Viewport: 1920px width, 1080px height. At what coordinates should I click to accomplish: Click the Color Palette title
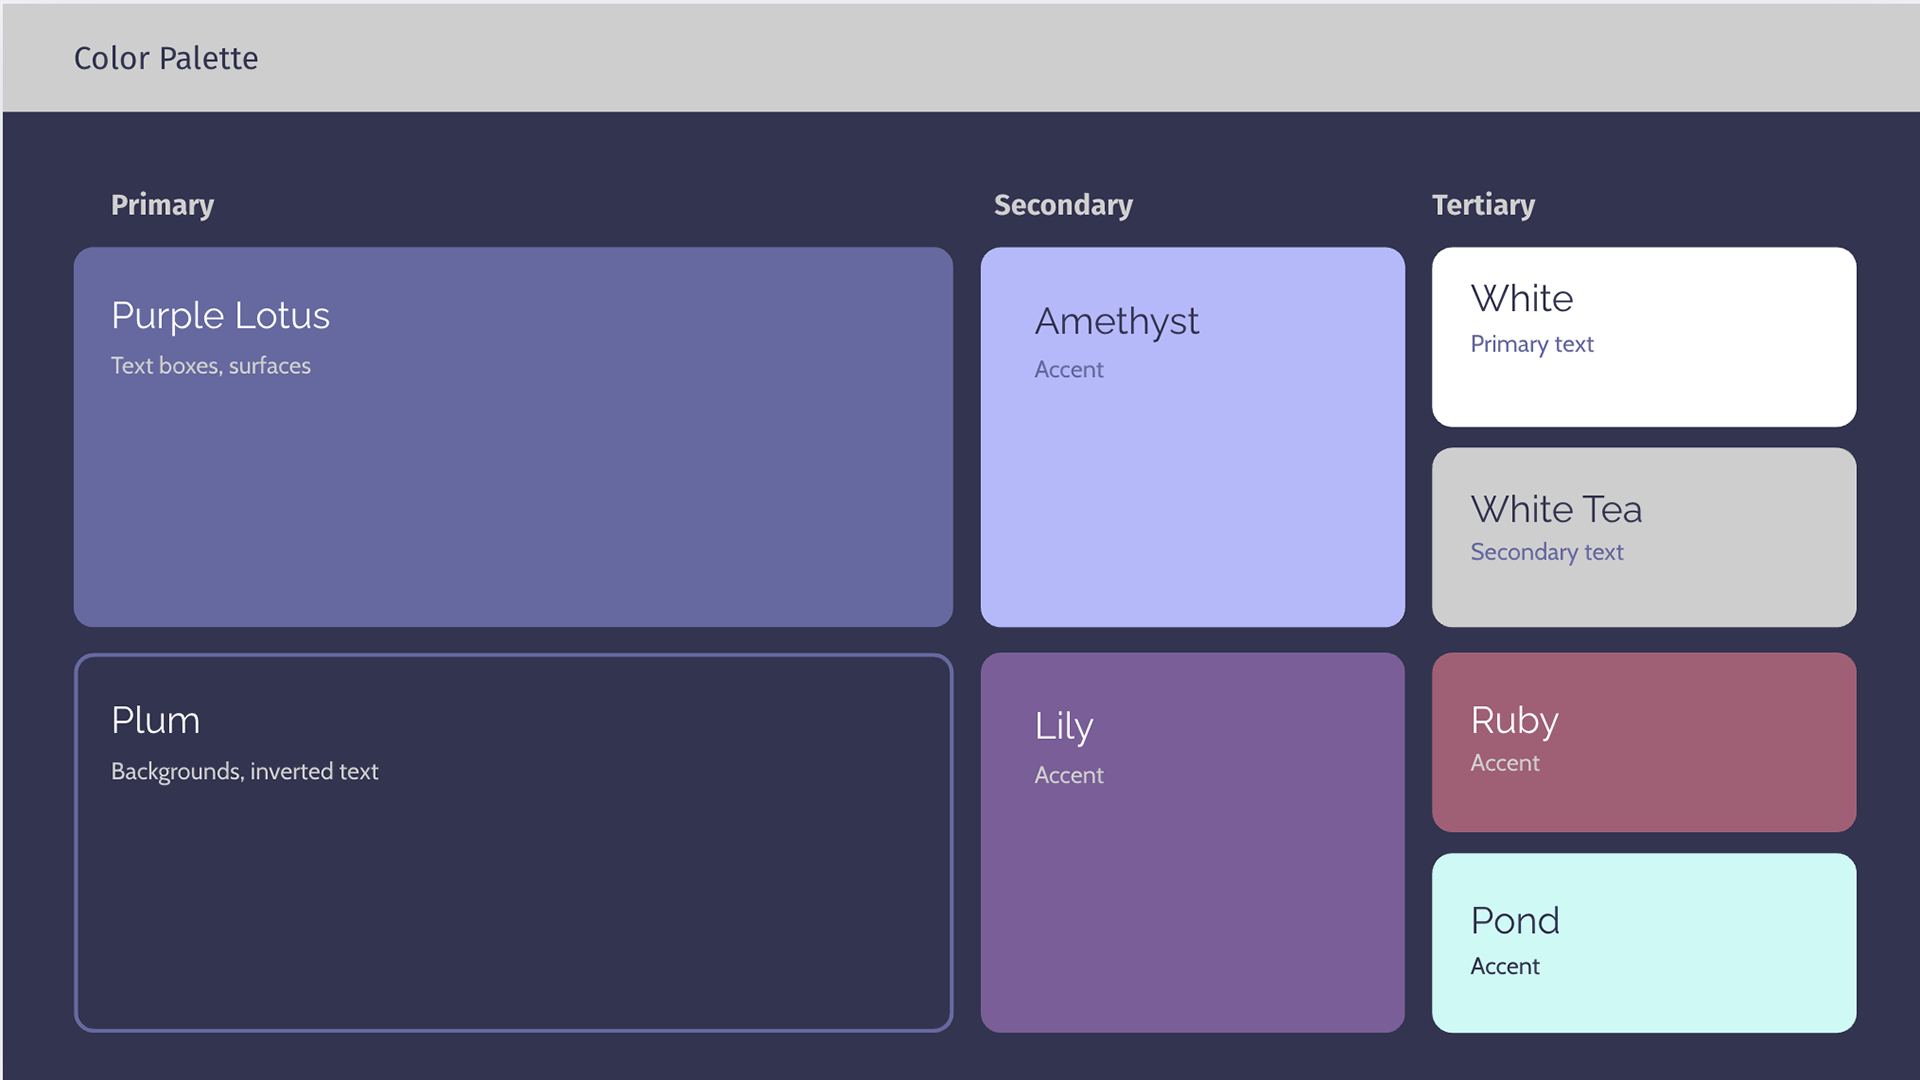pos(166,58)
